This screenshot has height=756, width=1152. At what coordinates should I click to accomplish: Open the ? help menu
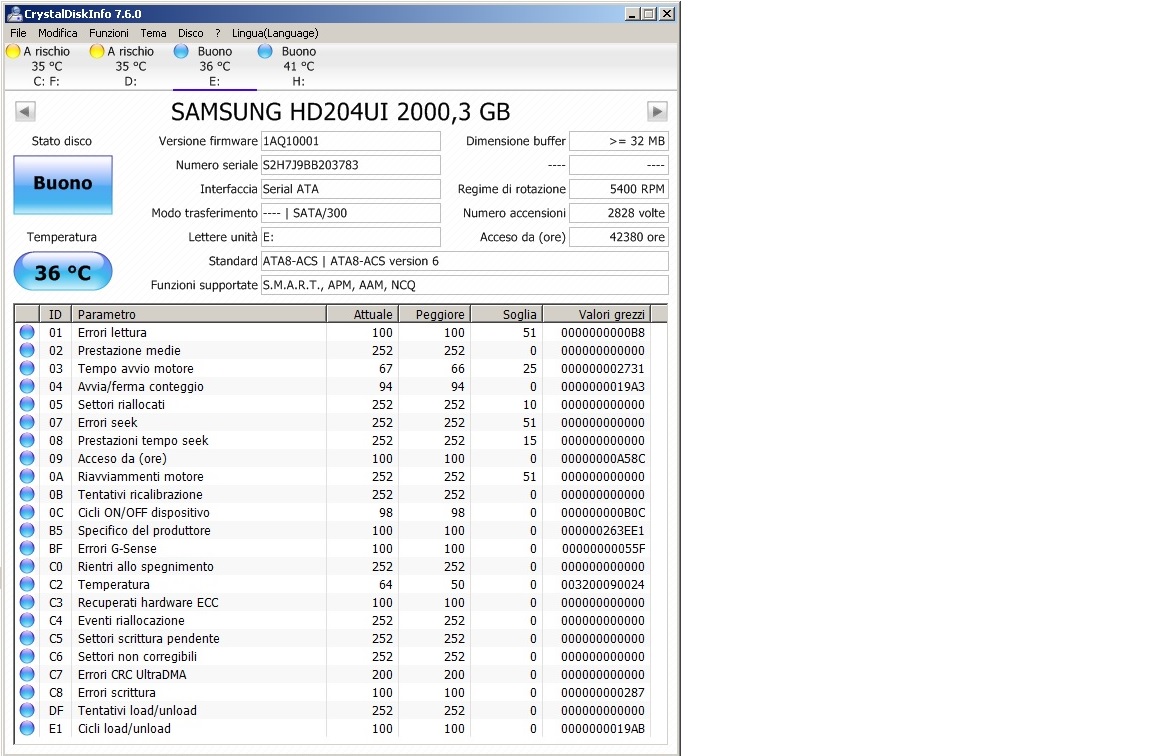coord(217,33)
